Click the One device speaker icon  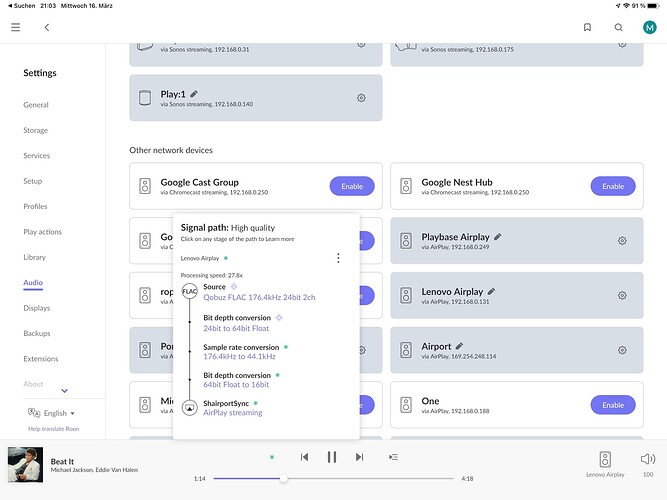406,405
